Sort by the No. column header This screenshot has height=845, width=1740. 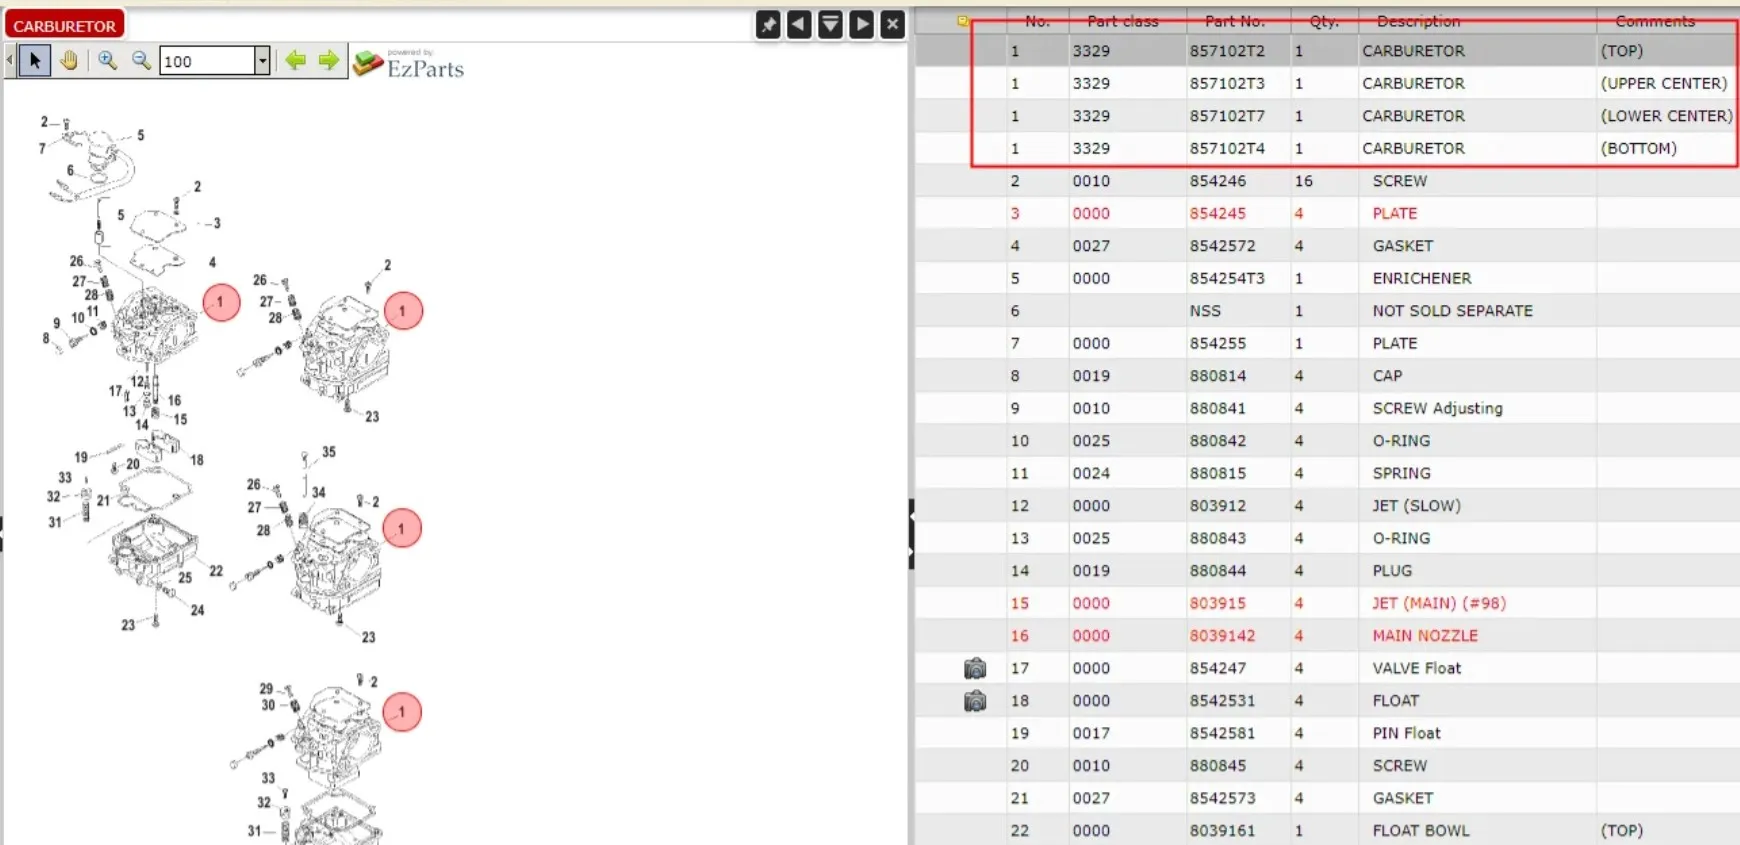click(1037, 21)
